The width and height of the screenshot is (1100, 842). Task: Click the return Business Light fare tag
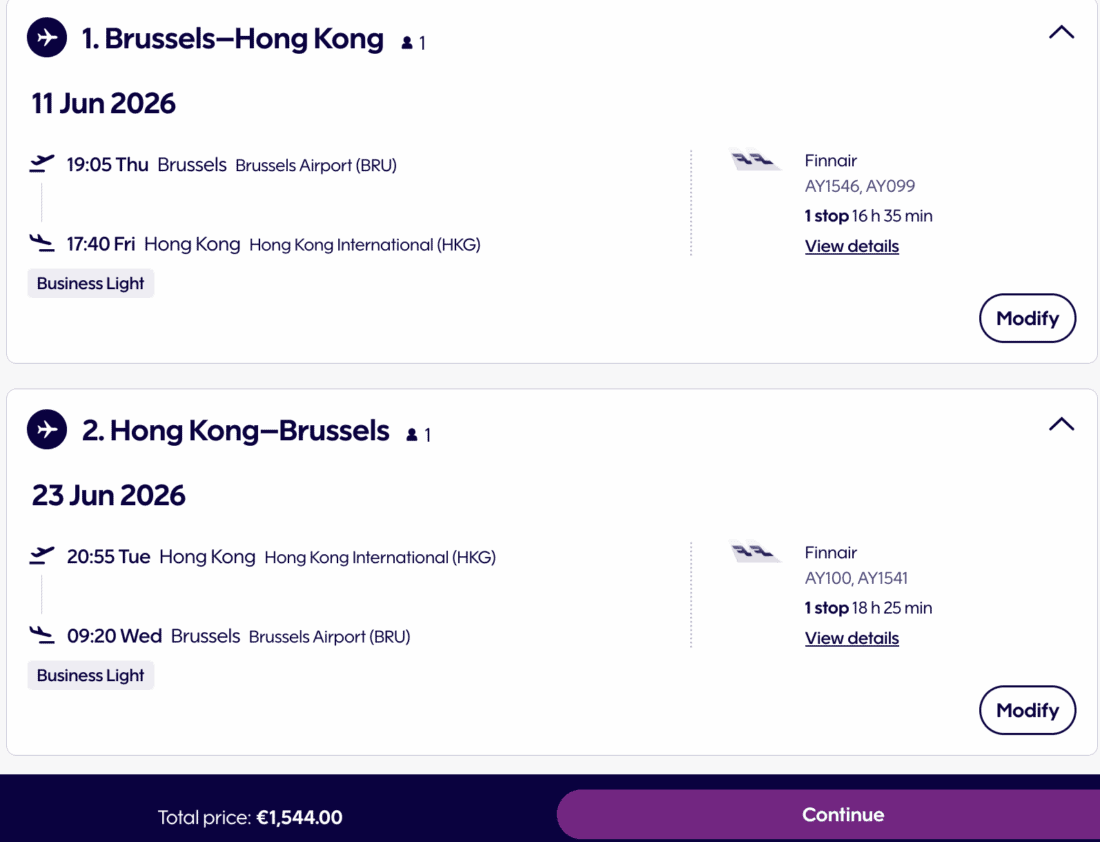tap(90, 676)
